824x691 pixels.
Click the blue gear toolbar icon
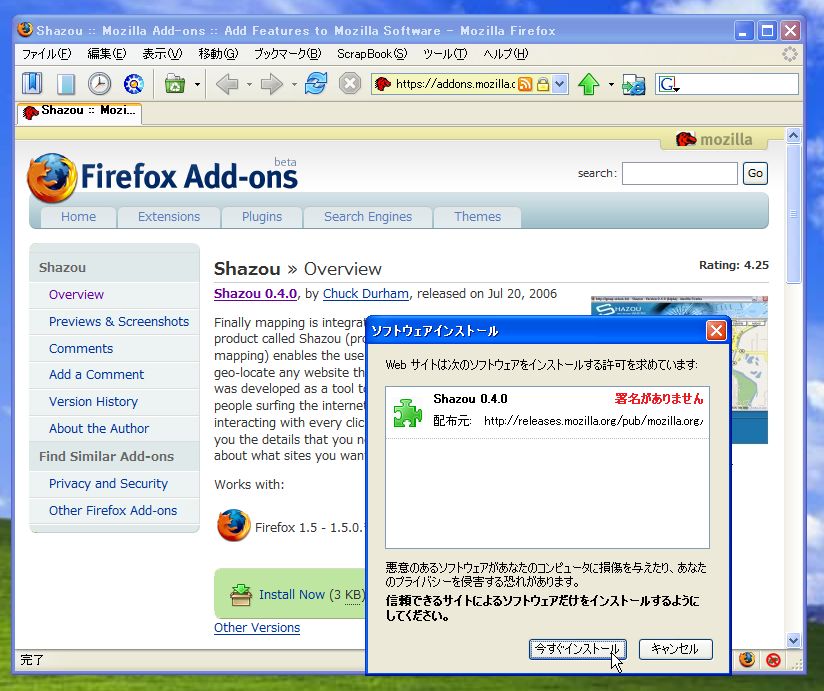click(x=133, y=84)
